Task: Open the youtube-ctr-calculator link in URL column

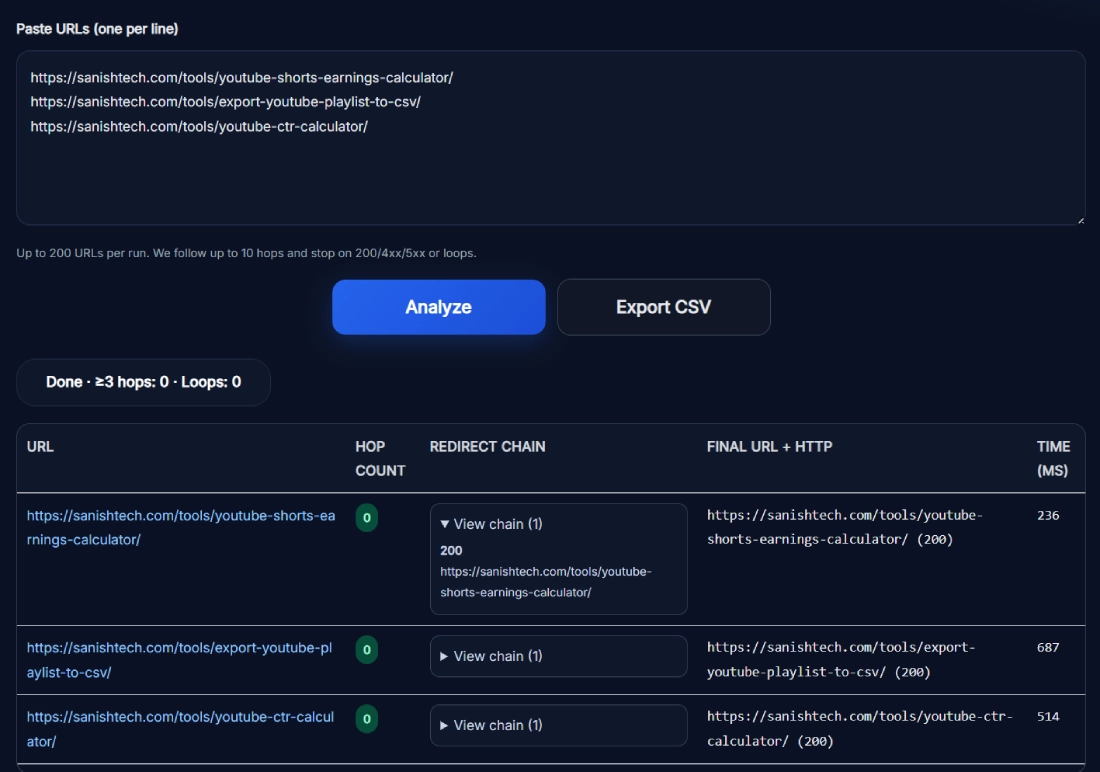Action: 180,717
